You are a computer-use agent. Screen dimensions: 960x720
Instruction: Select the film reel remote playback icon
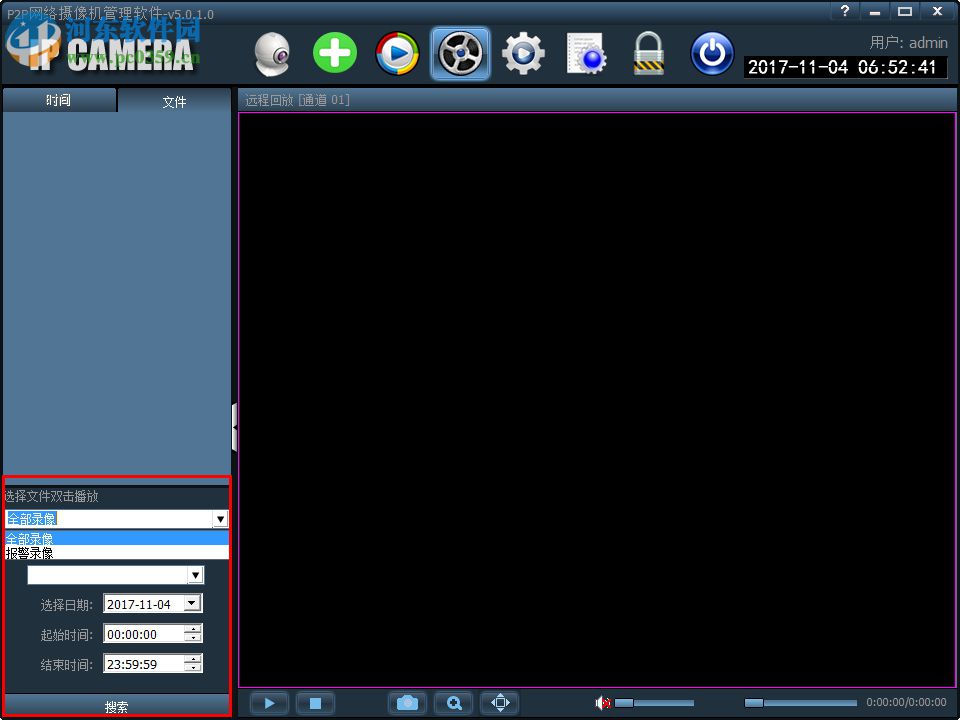tap(460, 54)
